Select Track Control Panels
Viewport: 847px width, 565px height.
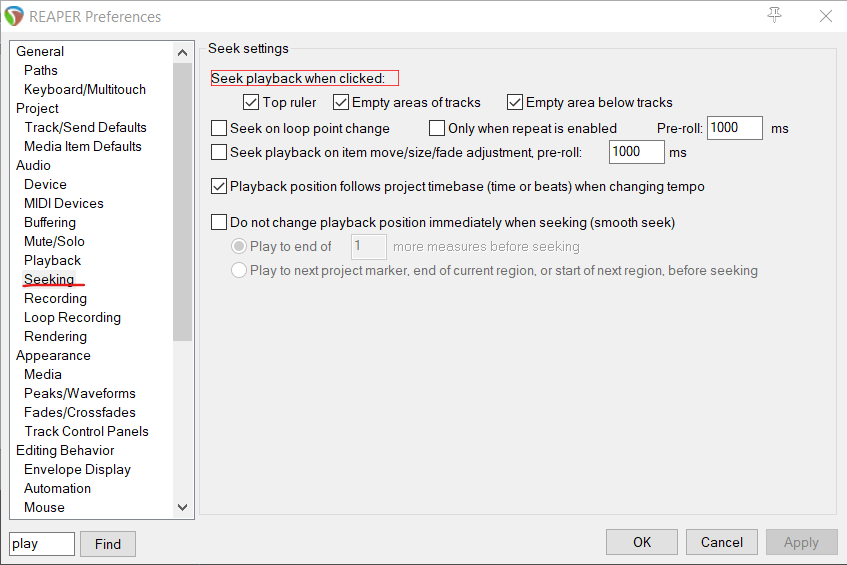tap(86, 431)
